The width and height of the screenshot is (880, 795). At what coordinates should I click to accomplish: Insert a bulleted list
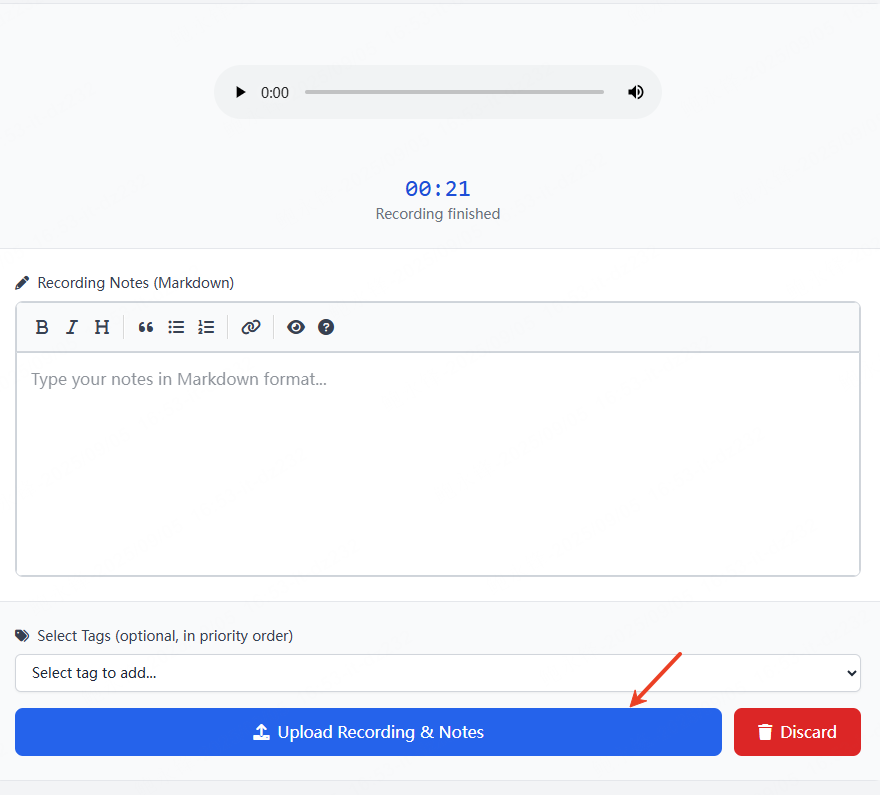(x=176, y=327)
